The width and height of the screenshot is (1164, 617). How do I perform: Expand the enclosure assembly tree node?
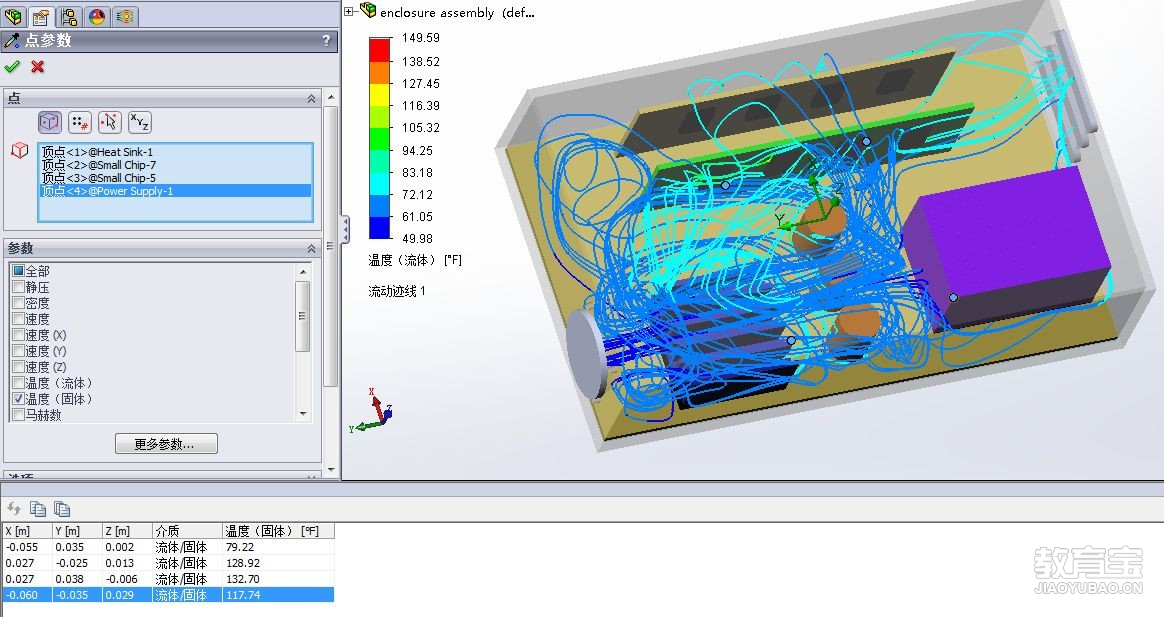(349, 12)
